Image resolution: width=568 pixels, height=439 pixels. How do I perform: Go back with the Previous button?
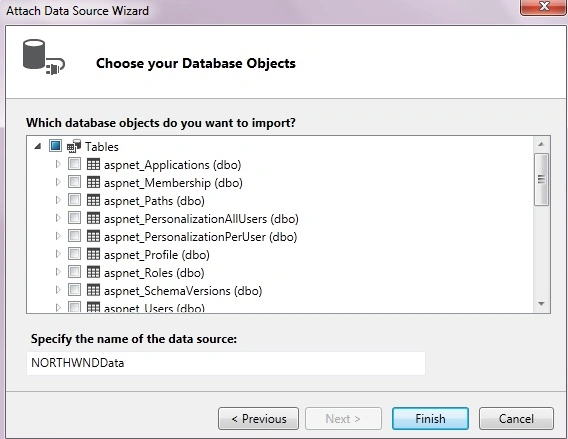point(259,419)
